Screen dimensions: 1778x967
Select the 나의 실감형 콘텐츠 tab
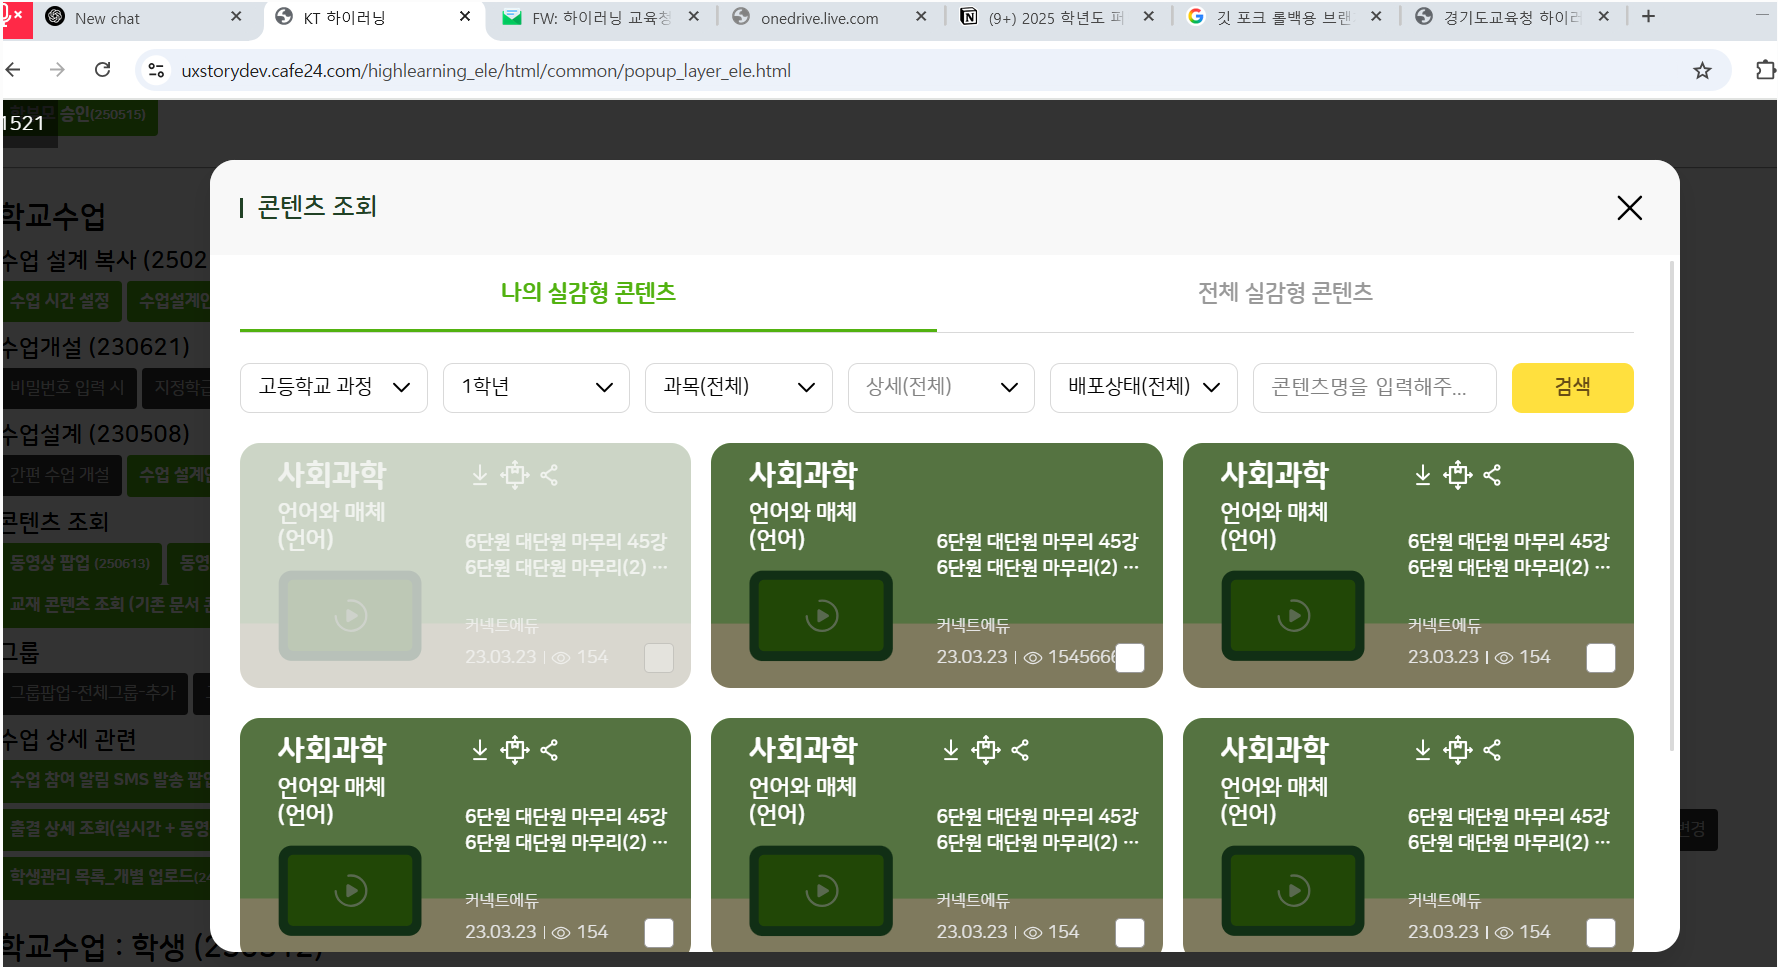(588, 293)
